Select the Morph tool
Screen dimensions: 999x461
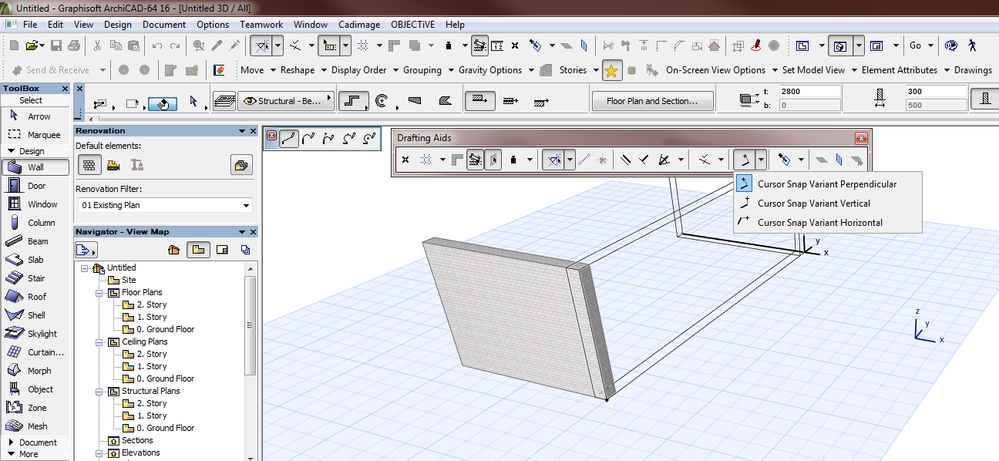coord(36,371)
